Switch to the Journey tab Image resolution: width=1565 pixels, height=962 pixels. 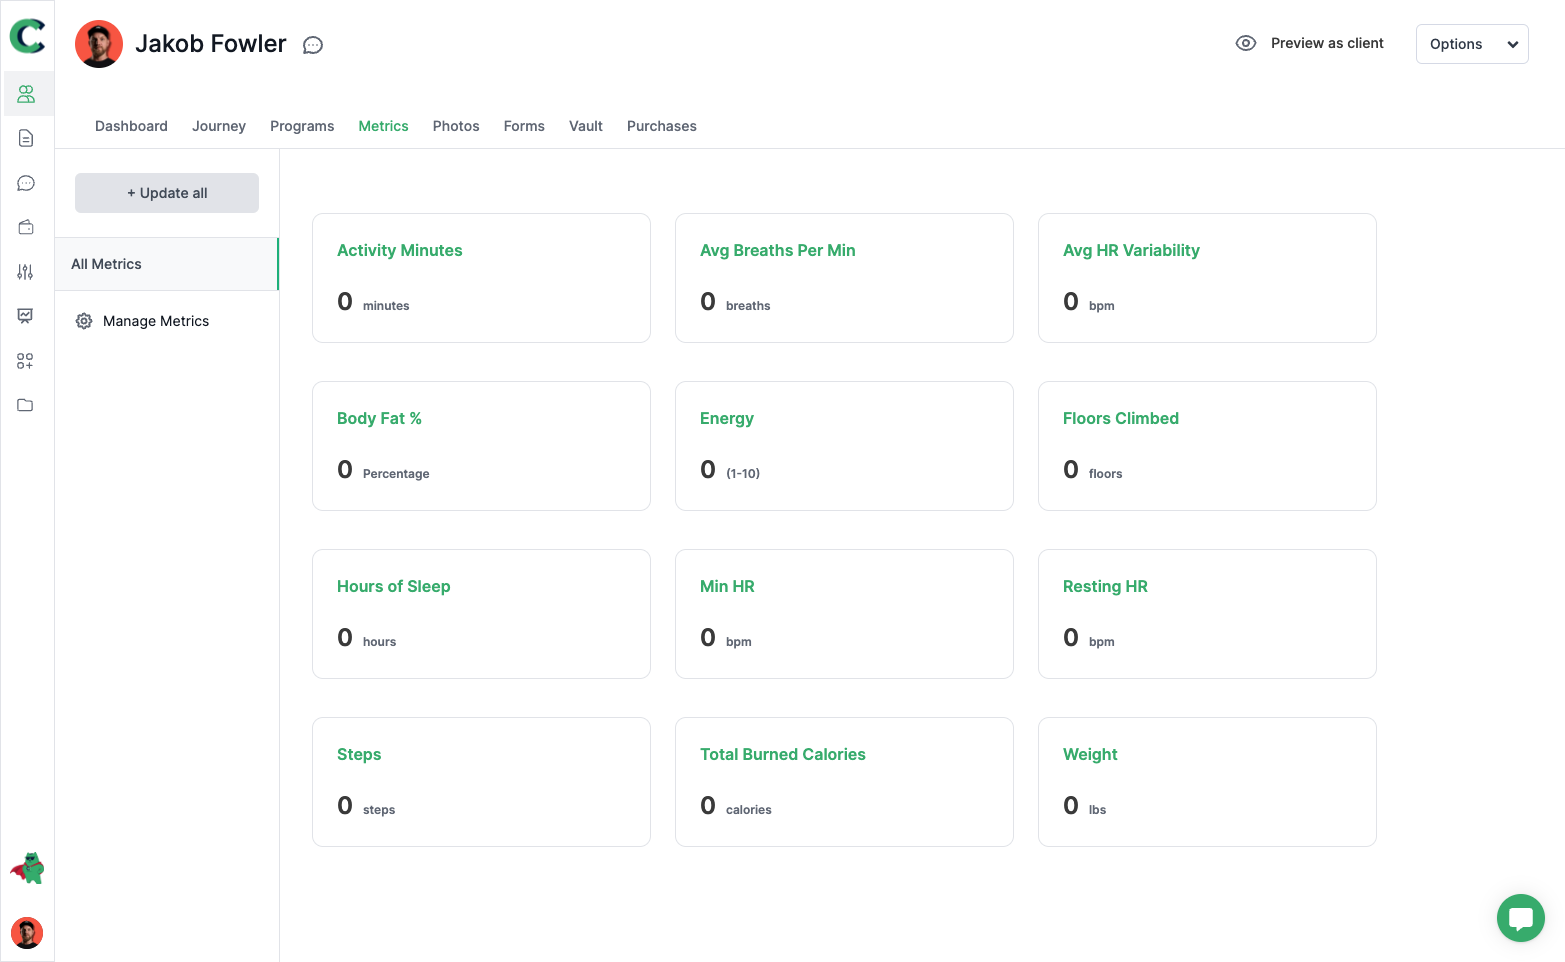tap(219, 126)
